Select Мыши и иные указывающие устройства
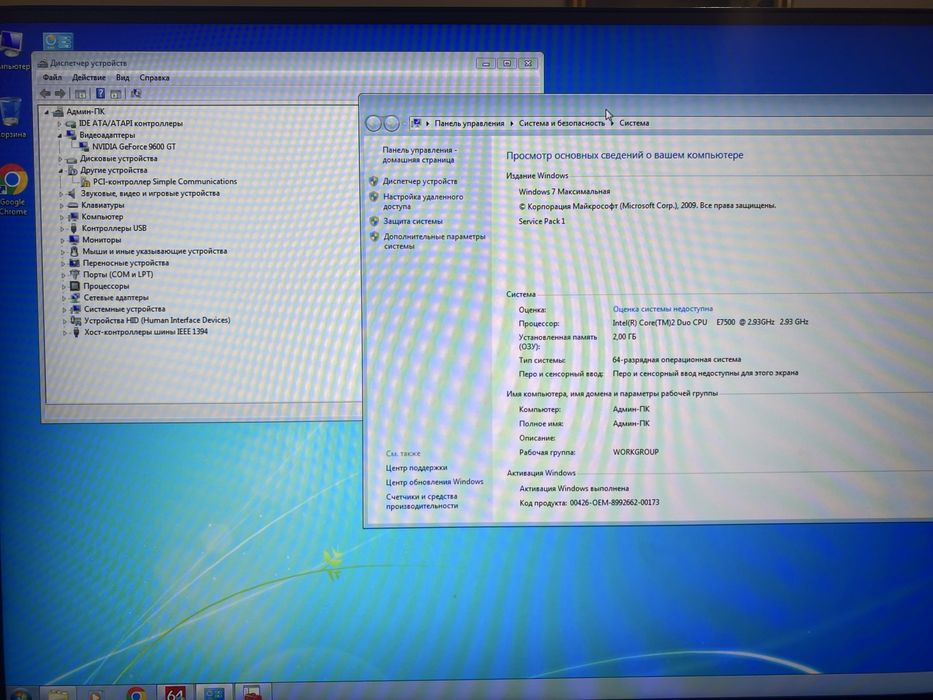 point(155,251)
